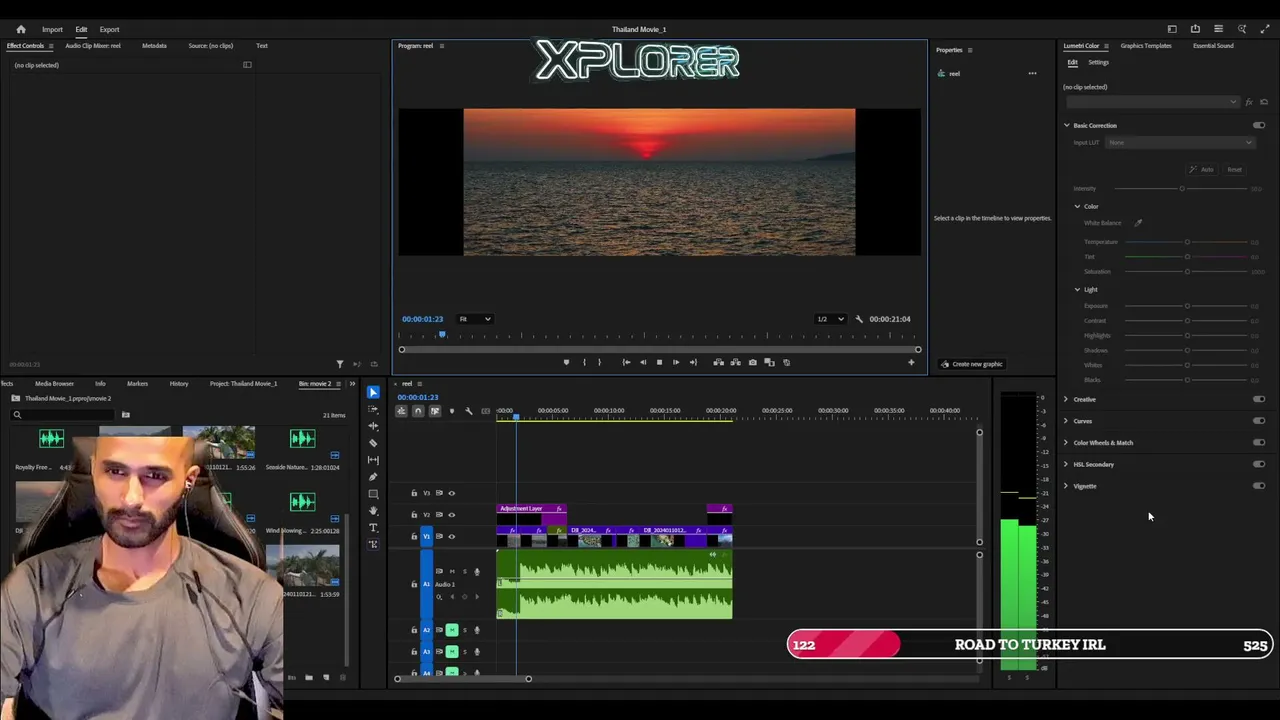The height and width of the screenshot is (720, 1280).
Task: Go to Out point
Action: (693, 362)
